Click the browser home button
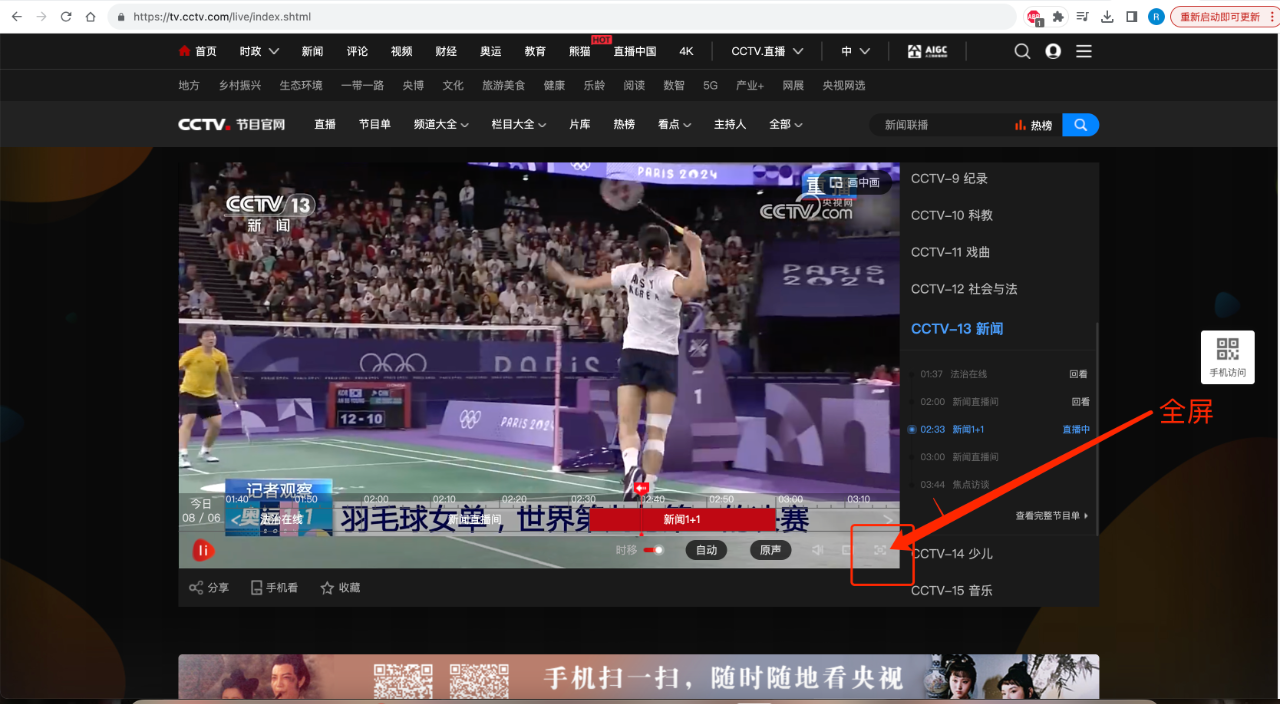Viewport: 1280px width, 704px height. pos(91,17)
